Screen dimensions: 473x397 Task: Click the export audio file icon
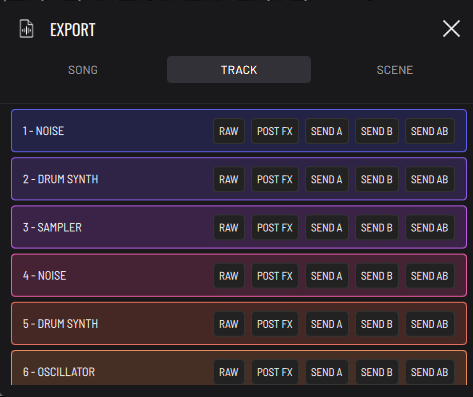tap(26, 29)
